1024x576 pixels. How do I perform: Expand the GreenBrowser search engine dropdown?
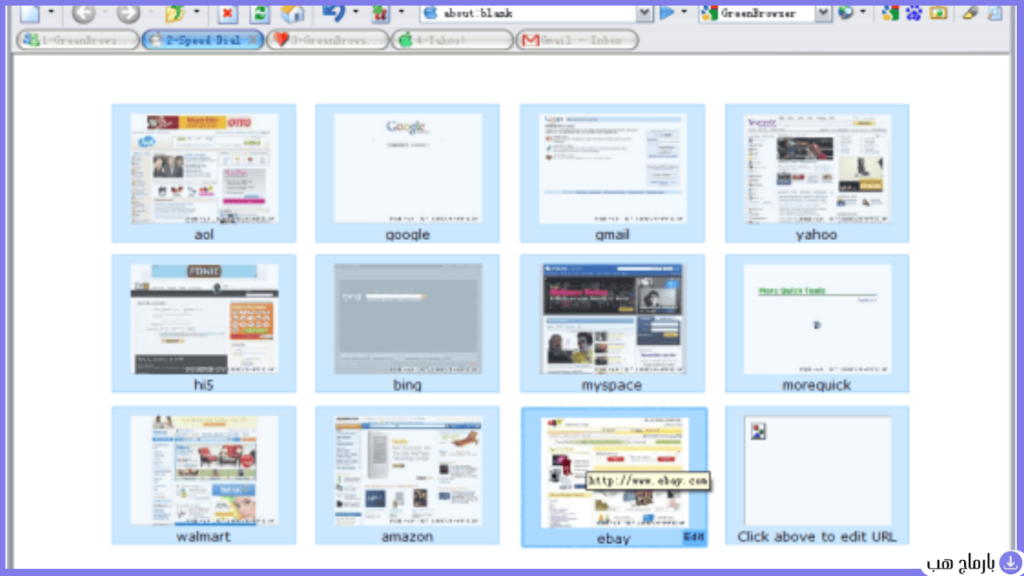point(823,13)
